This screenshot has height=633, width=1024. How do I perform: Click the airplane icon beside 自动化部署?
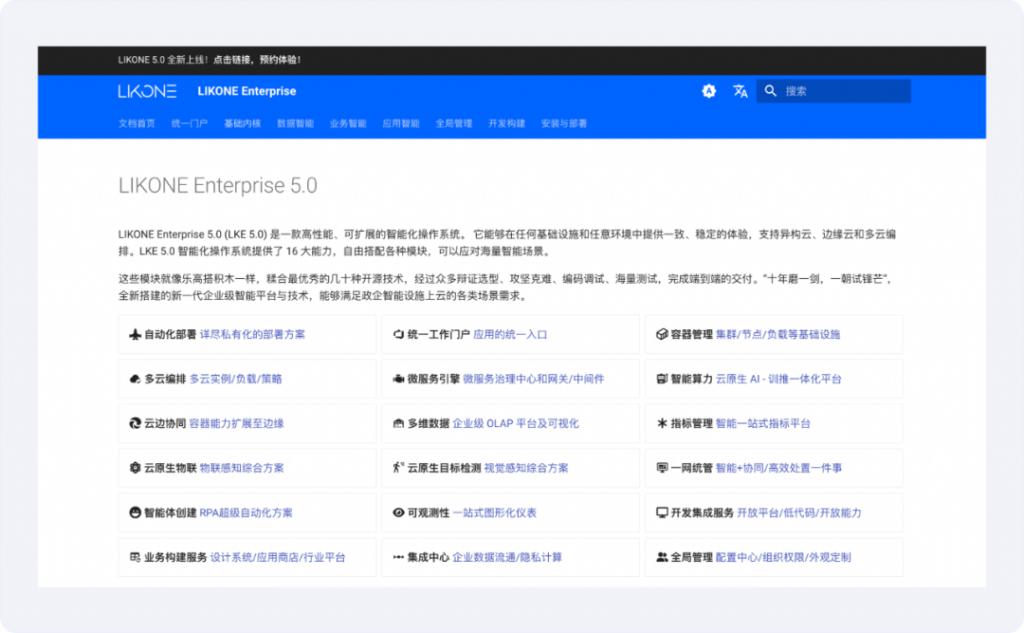[135, 334]
